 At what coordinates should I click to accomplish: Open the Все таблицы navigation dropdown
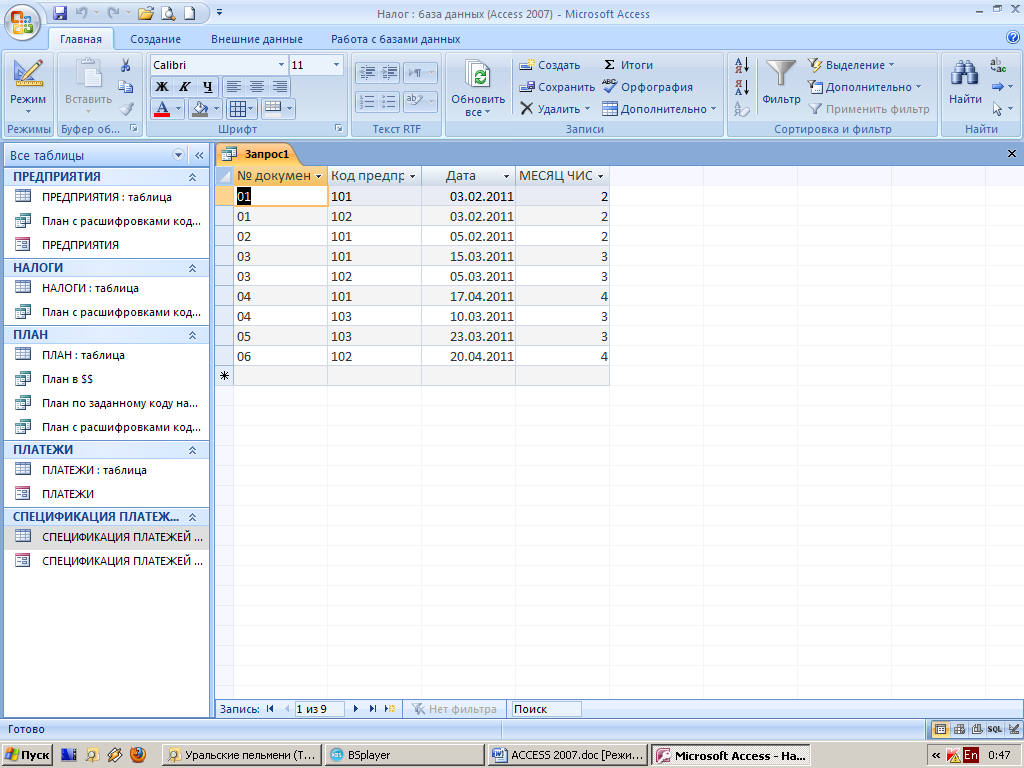tap(178, 155)
